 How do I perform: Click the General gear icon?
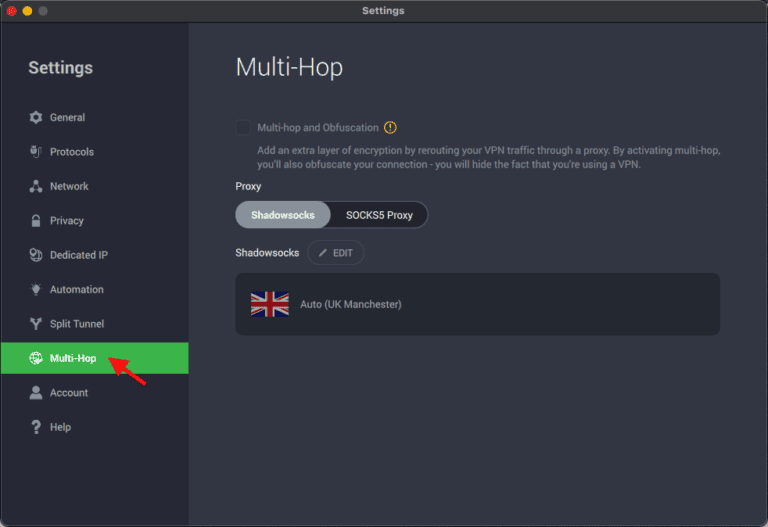click(x=36, y=118)
